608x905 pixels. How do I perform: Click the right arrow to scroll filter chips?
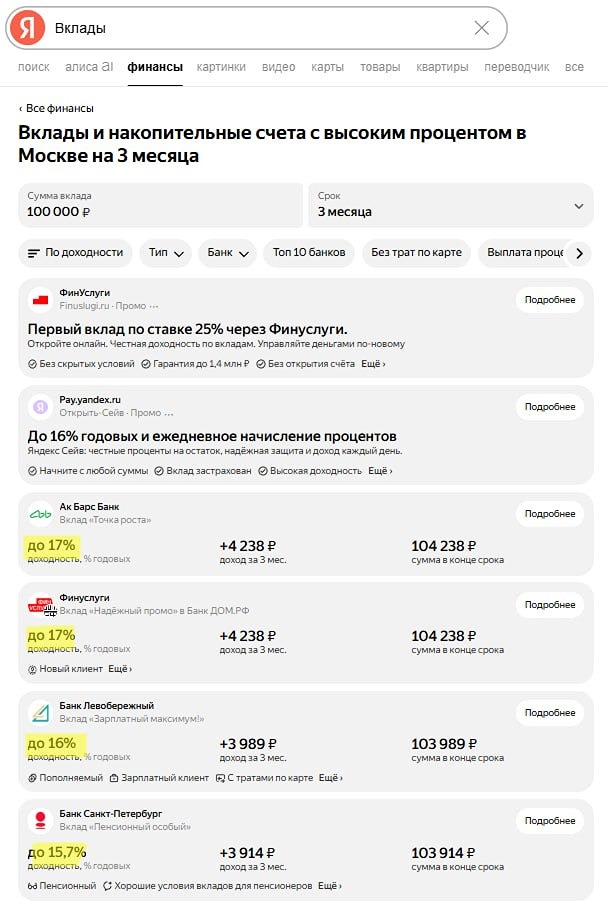(x=580, y=253)
